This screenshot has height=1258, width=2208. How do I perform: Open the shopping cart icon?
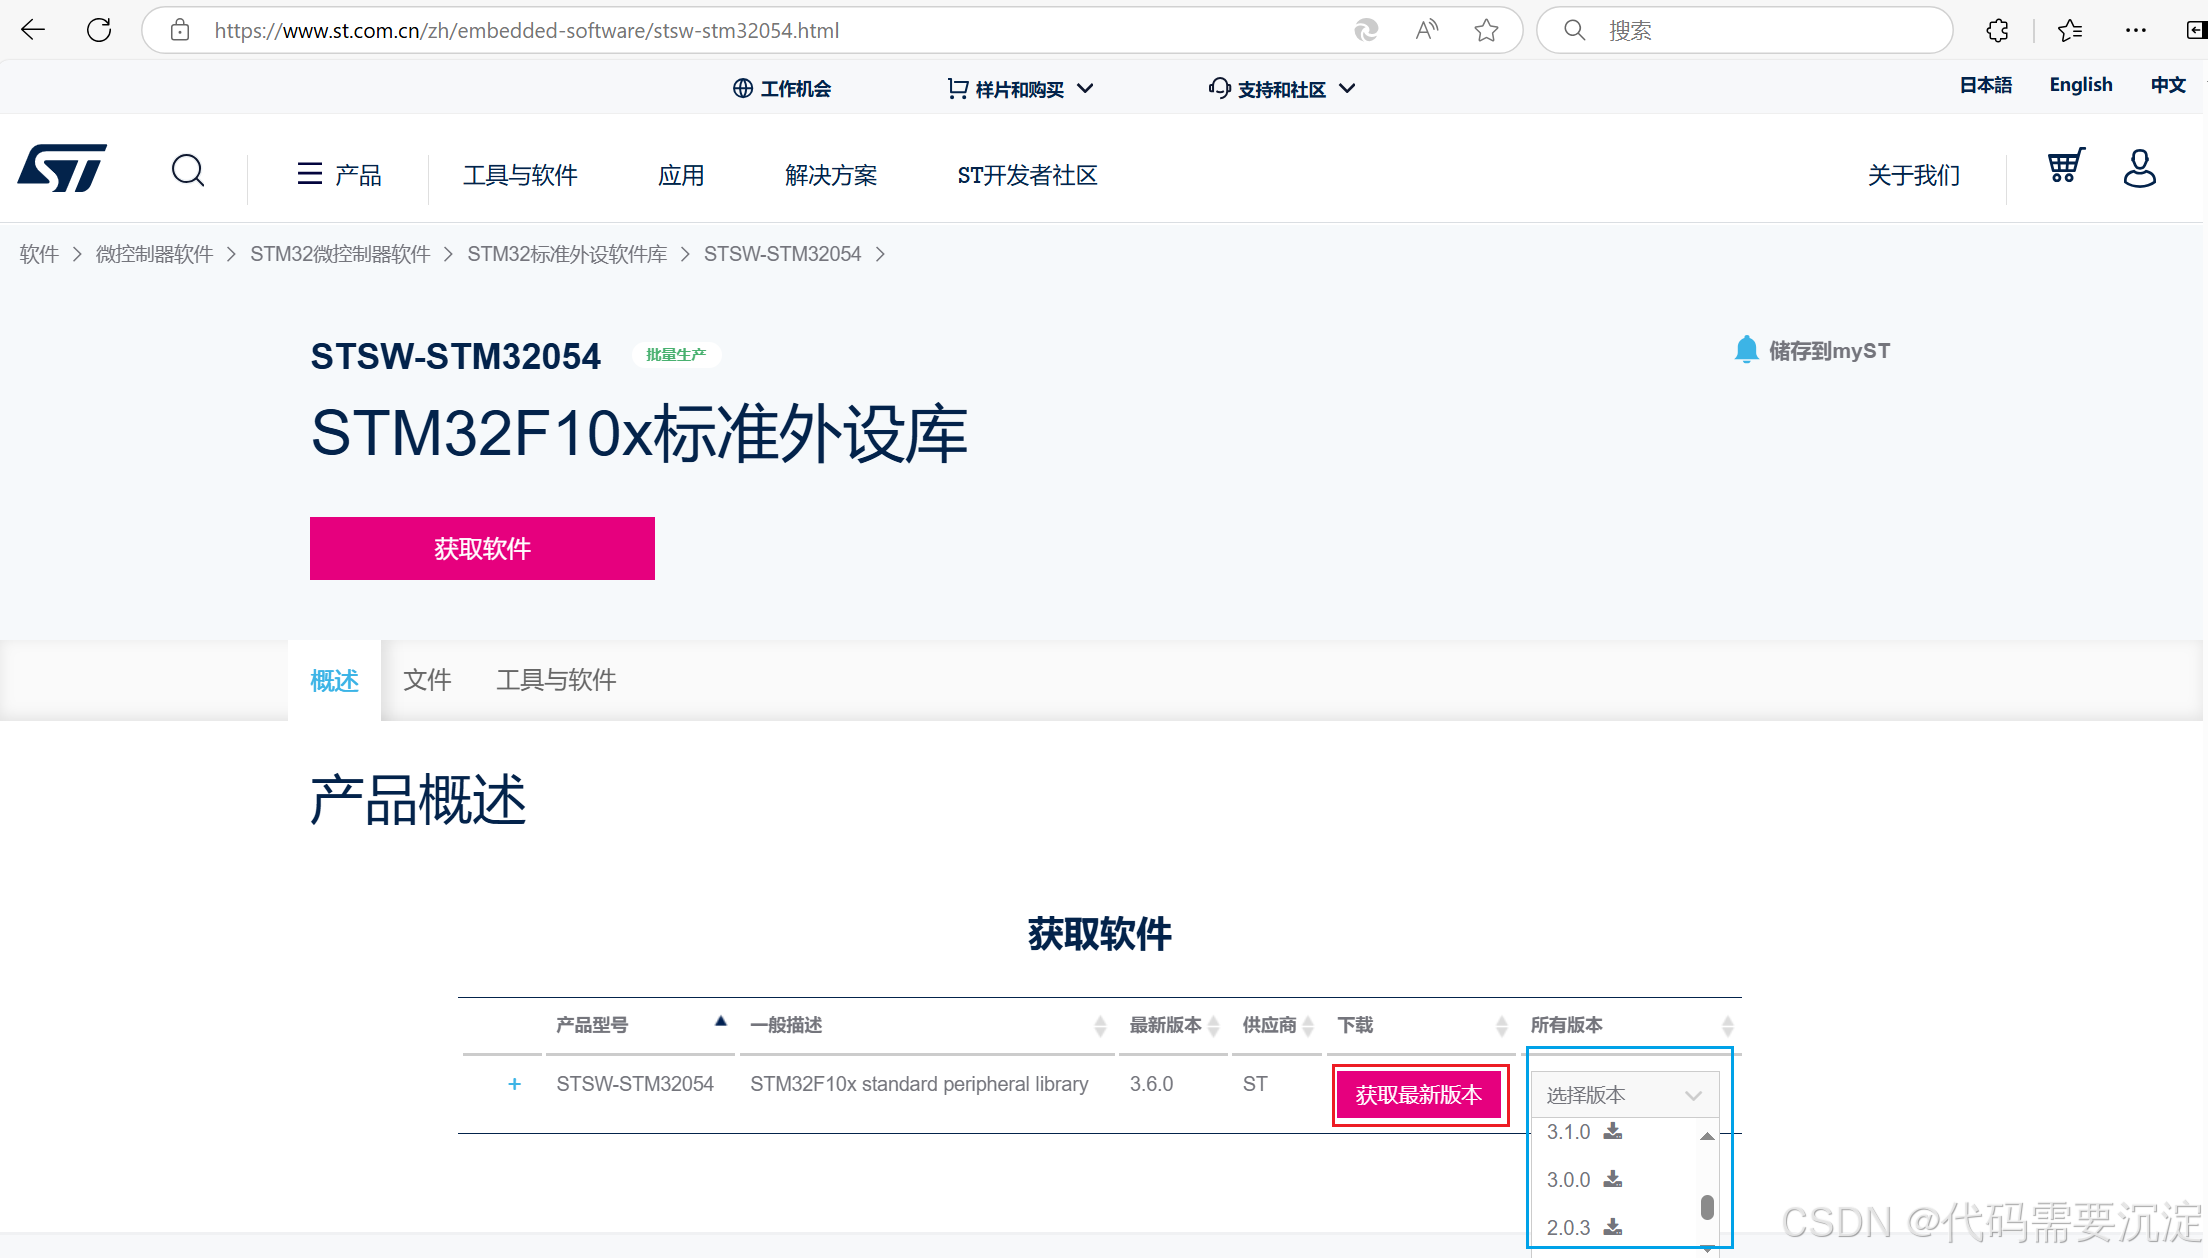(2065, 166)
